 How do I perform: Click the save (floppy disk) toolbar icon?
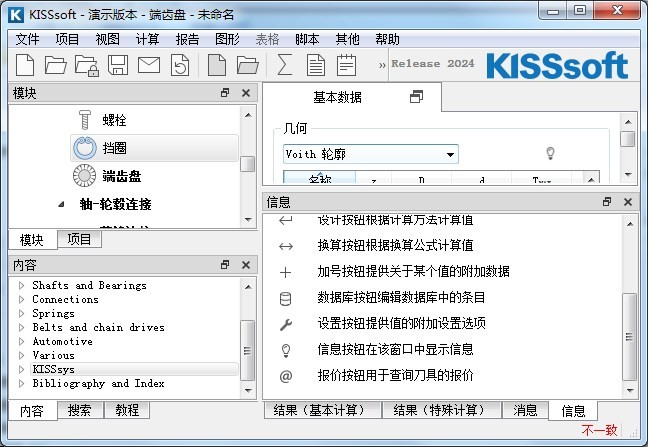[117, 66]
